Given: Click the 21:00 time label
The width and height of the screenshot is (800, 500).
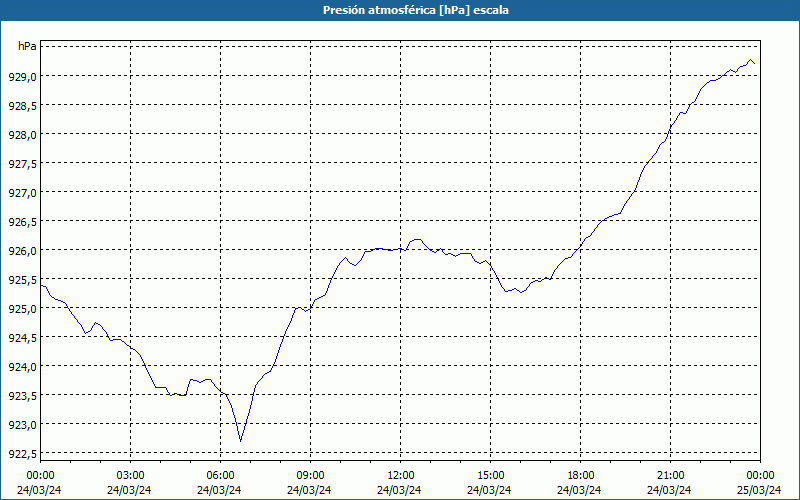Looking at the screenshot, I should pyautogui.click(x=670, y=476).
